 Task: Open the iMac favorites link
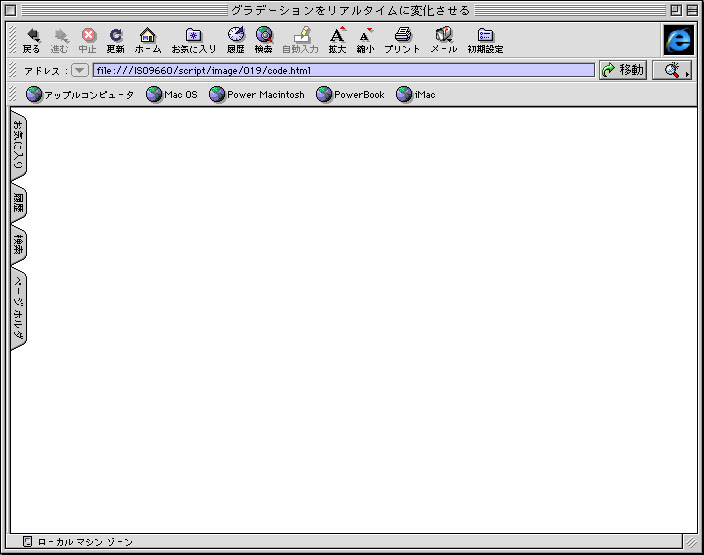tap(416, 95)
